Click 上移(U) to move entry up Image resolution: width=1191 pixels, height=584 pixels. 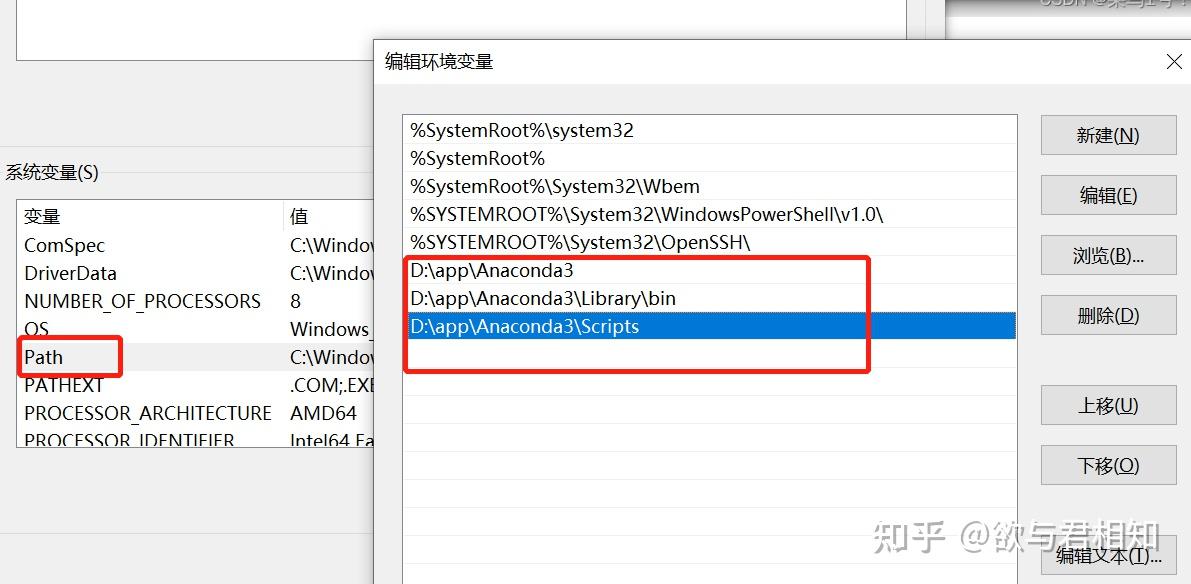1108,405
